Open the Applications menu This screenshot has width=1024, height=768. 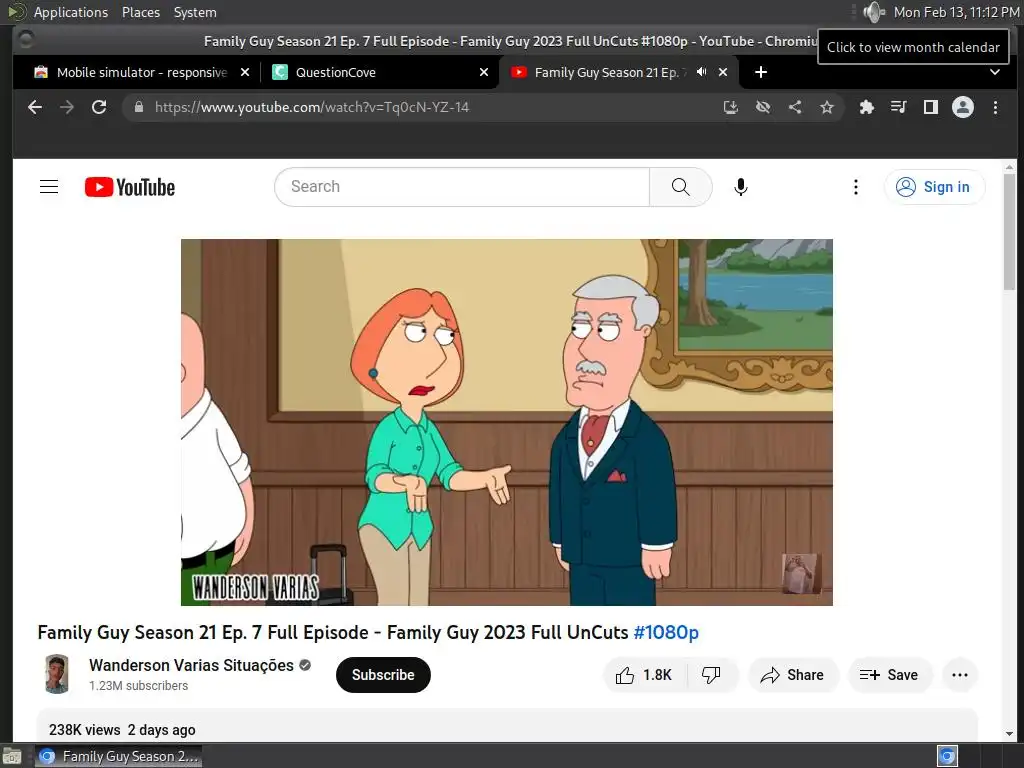[71, 12]
